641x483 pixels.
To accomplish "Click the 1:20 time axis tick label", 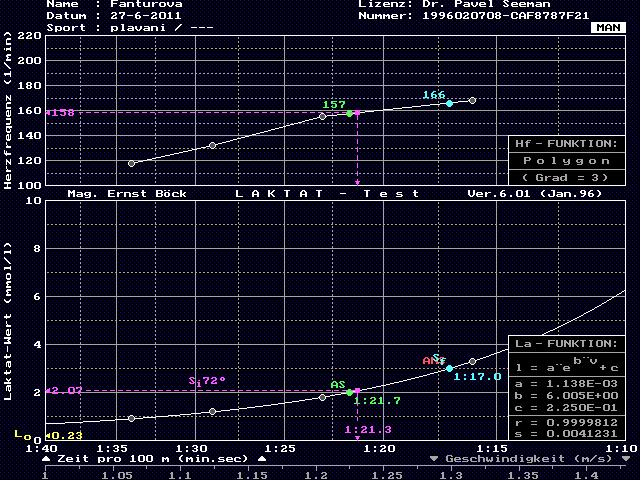I will click(379, 448).
